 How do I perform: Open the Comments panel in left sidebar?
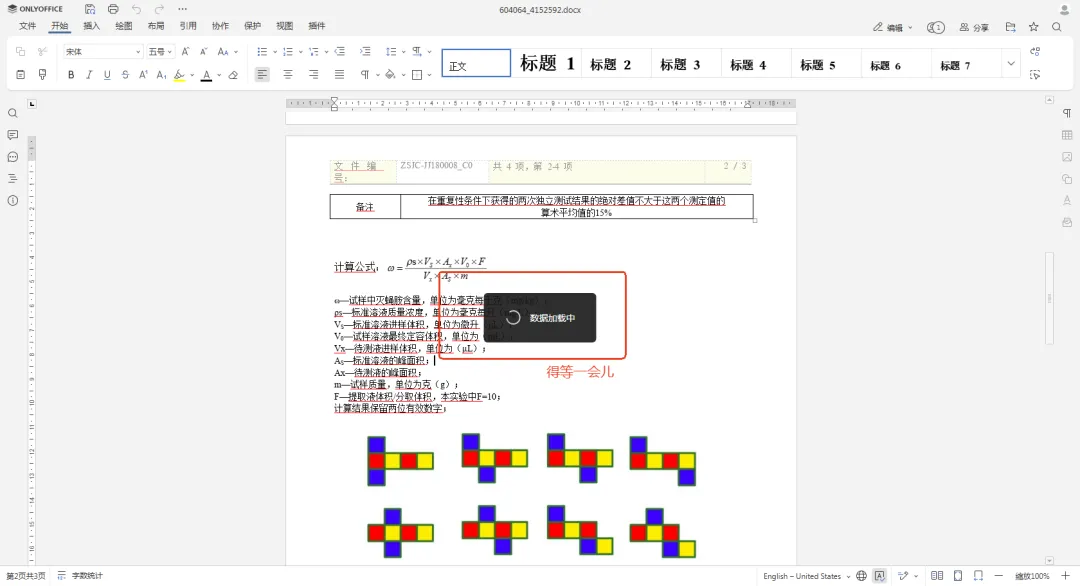[x=12, y=135]
